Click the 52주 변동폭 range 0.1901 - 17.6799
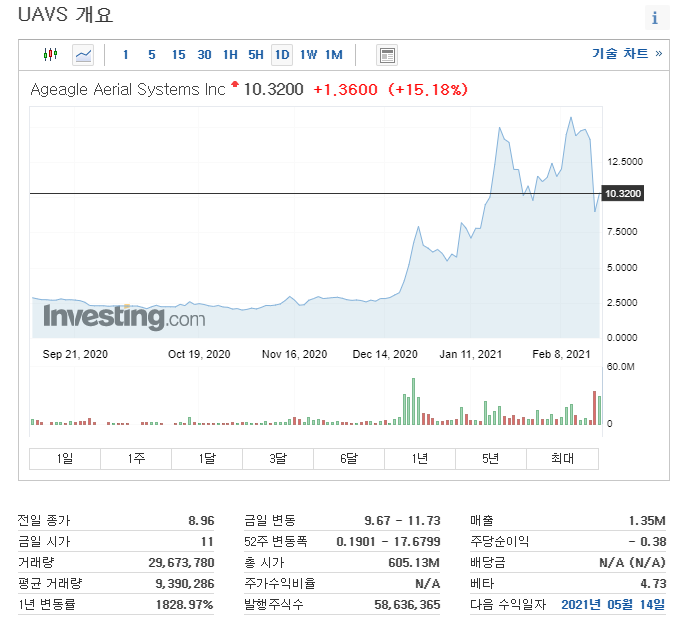The height and width of the screenshot is (622, 677). click(389, 542)
